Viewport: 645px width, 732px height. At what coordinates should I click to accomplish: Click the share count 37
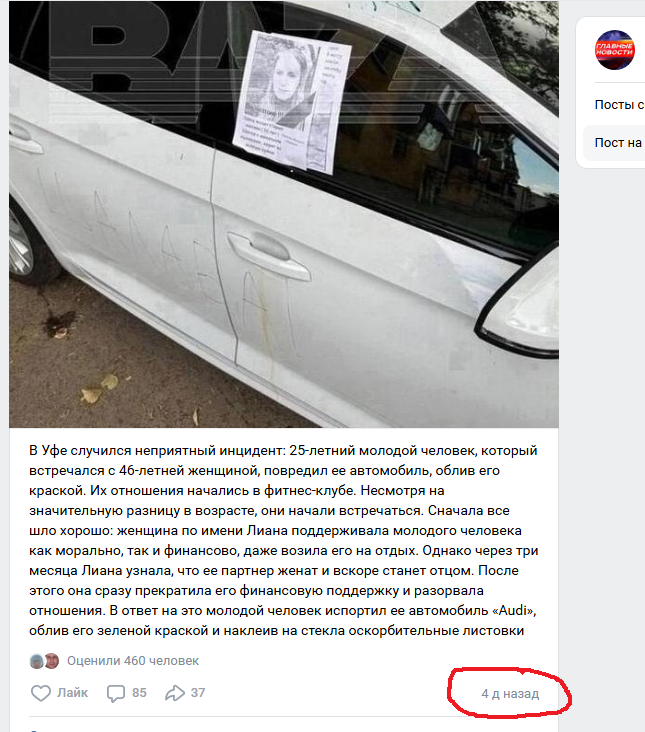pyautogui.click(x=198, y=693)
